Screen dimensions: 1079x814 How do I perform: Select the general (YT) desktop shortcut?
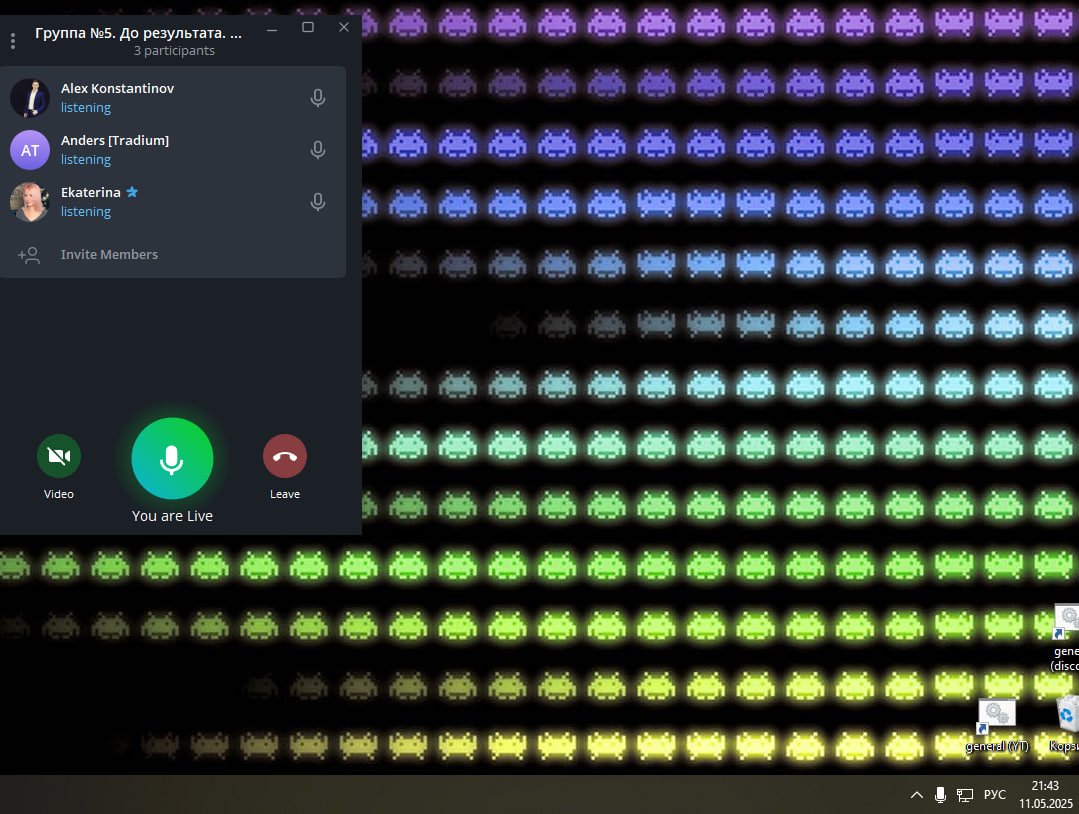click(x=997, y=726)
